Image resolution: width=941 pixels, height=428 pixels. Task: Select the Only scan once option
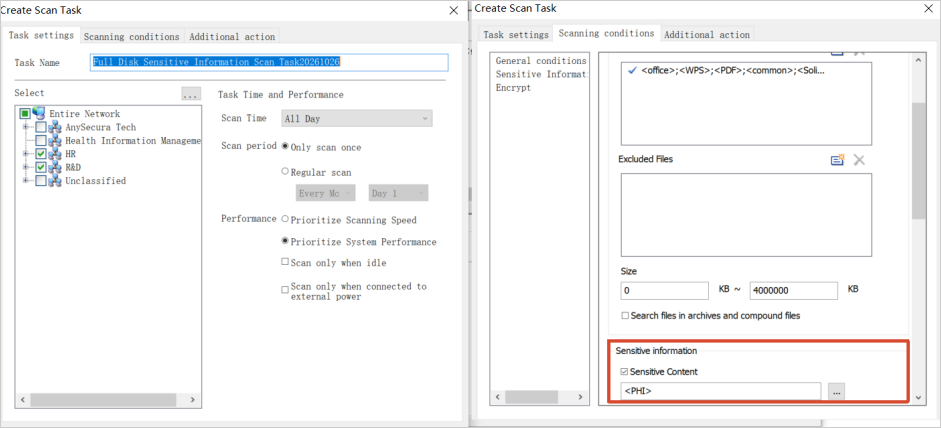[x=285, y=147]
